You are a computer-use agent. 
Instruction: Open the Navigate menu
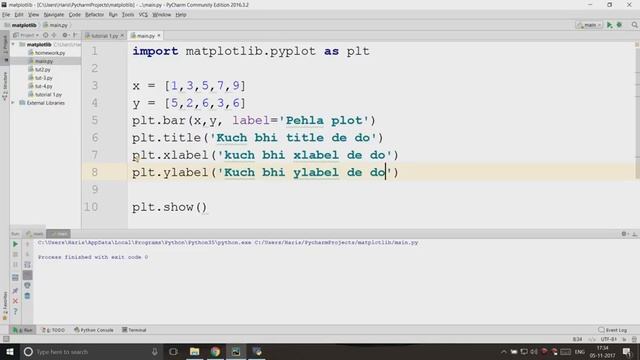[54, 15]
